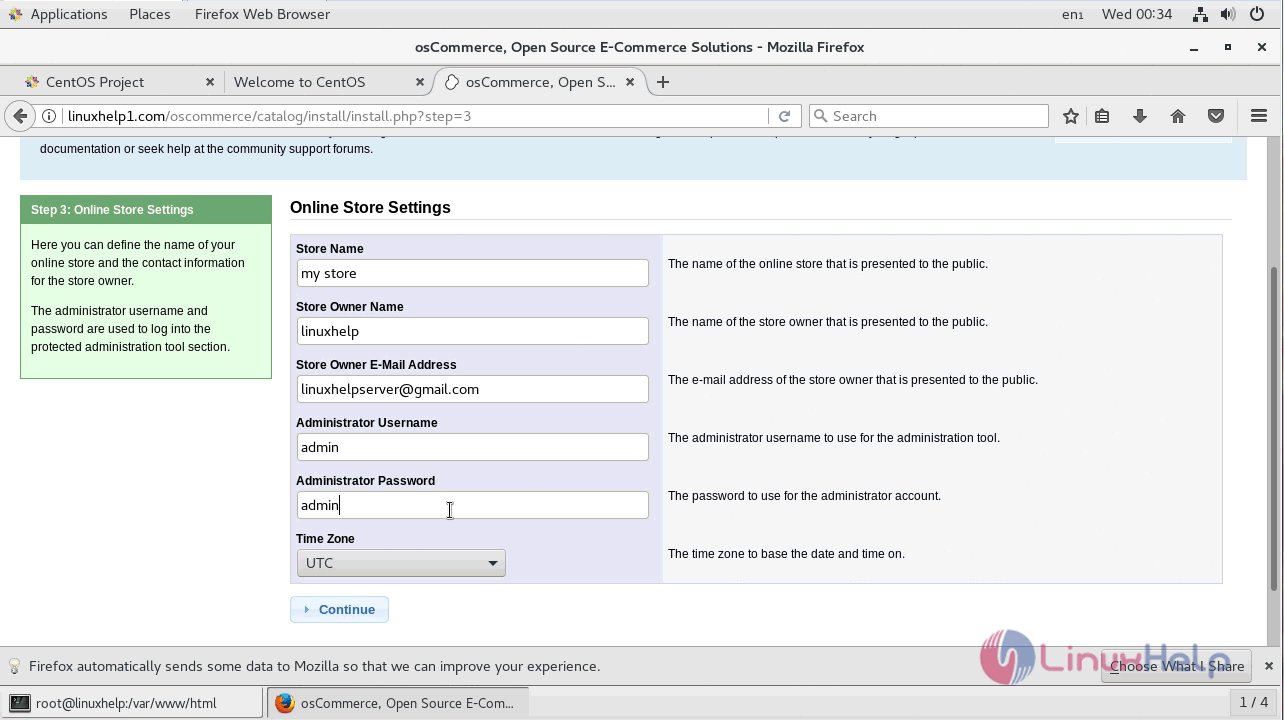Viewport: 1284px width, 720px height.
Task: Focus the Administrator Password field
Action: tap(473, 505)
